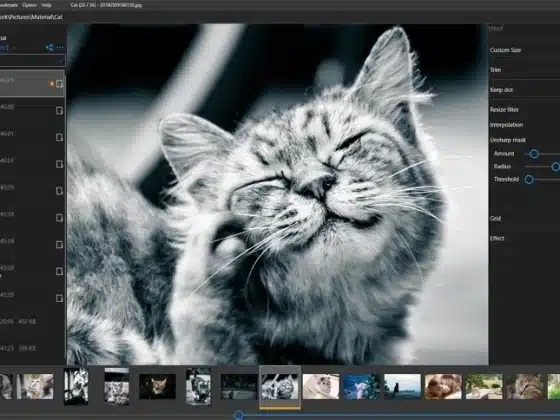The image size is (560, 420).
Task: Open the dark thumbnail with orange cat face
Action: 158,387
